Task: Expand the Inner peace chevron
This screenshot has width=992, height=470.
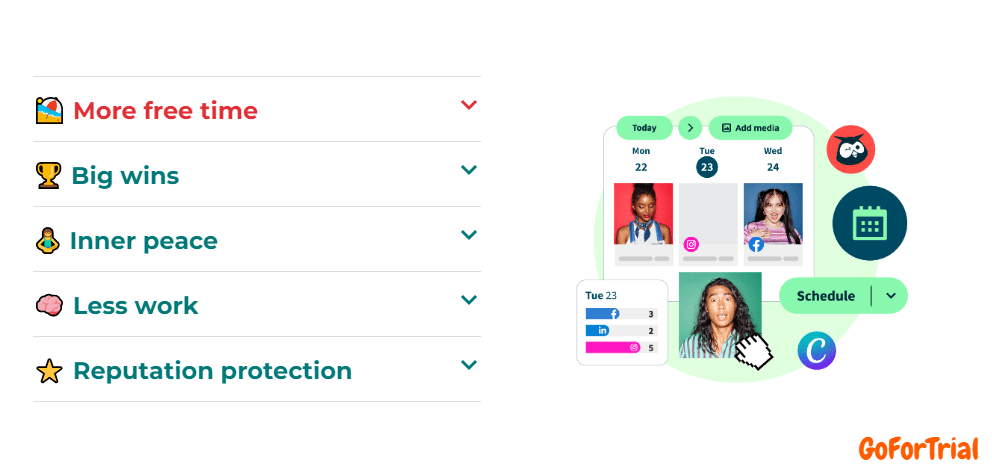Action: [x=469, y=235]
